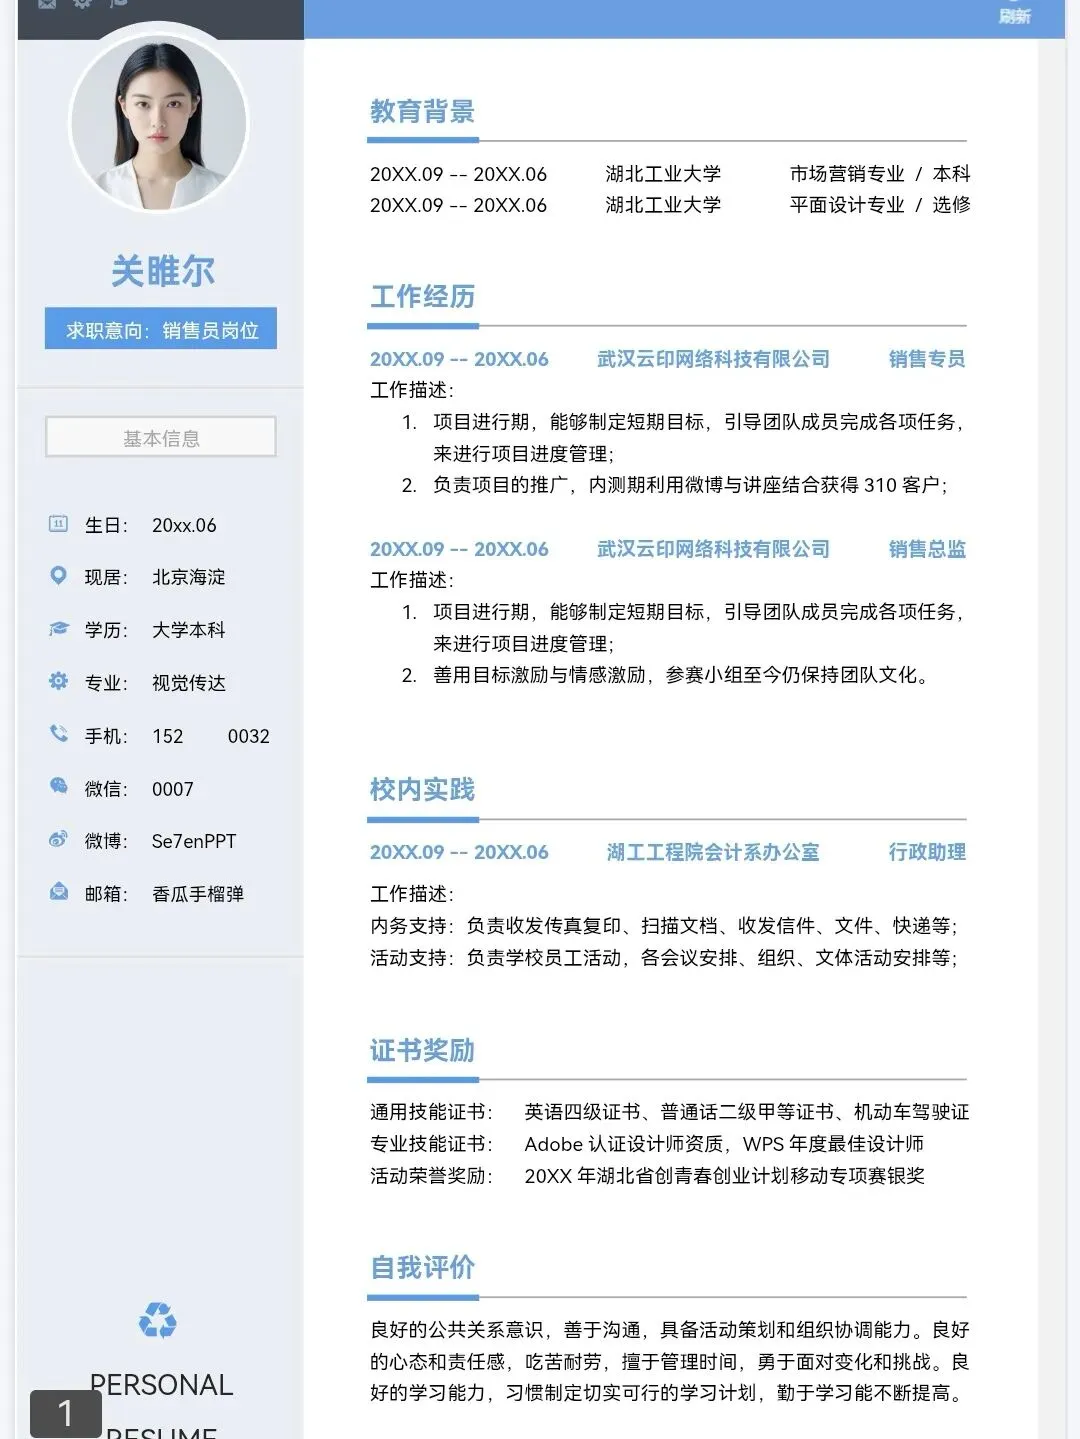This screenshot has height=1439, width=1080.
Task: Click the education value 大学本科
Action: (x=189, y=630)
